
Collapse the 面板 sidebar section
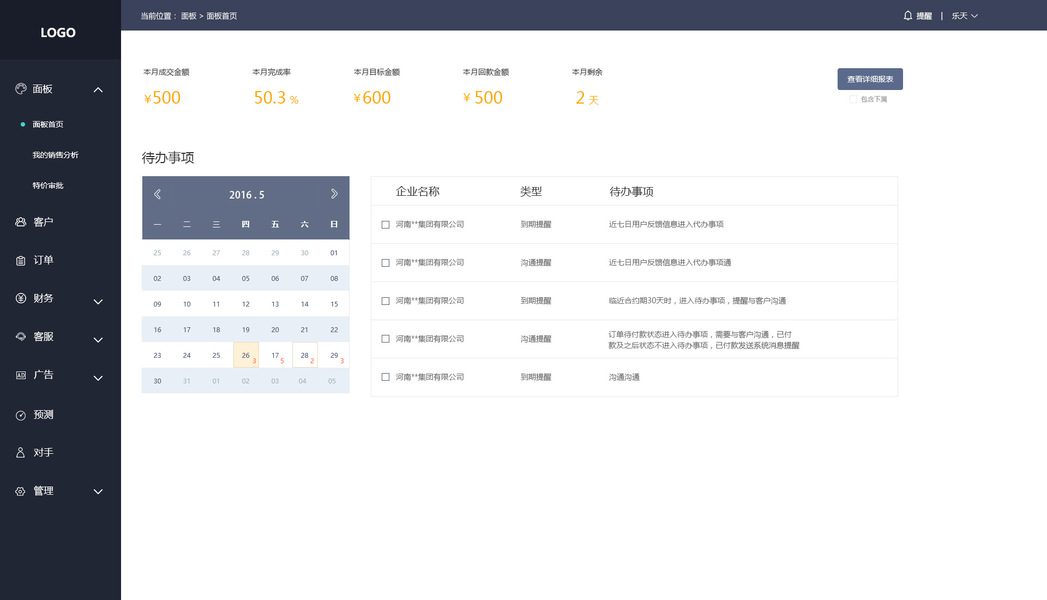[x=98, y=89]
